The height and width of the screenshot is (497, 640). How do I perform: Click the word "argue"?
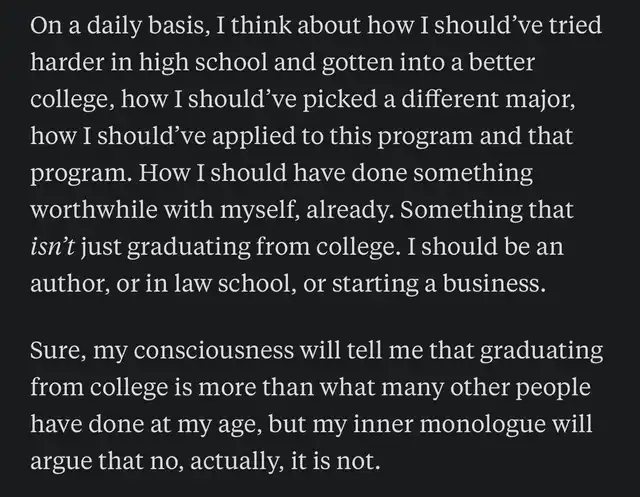[63, 460]
